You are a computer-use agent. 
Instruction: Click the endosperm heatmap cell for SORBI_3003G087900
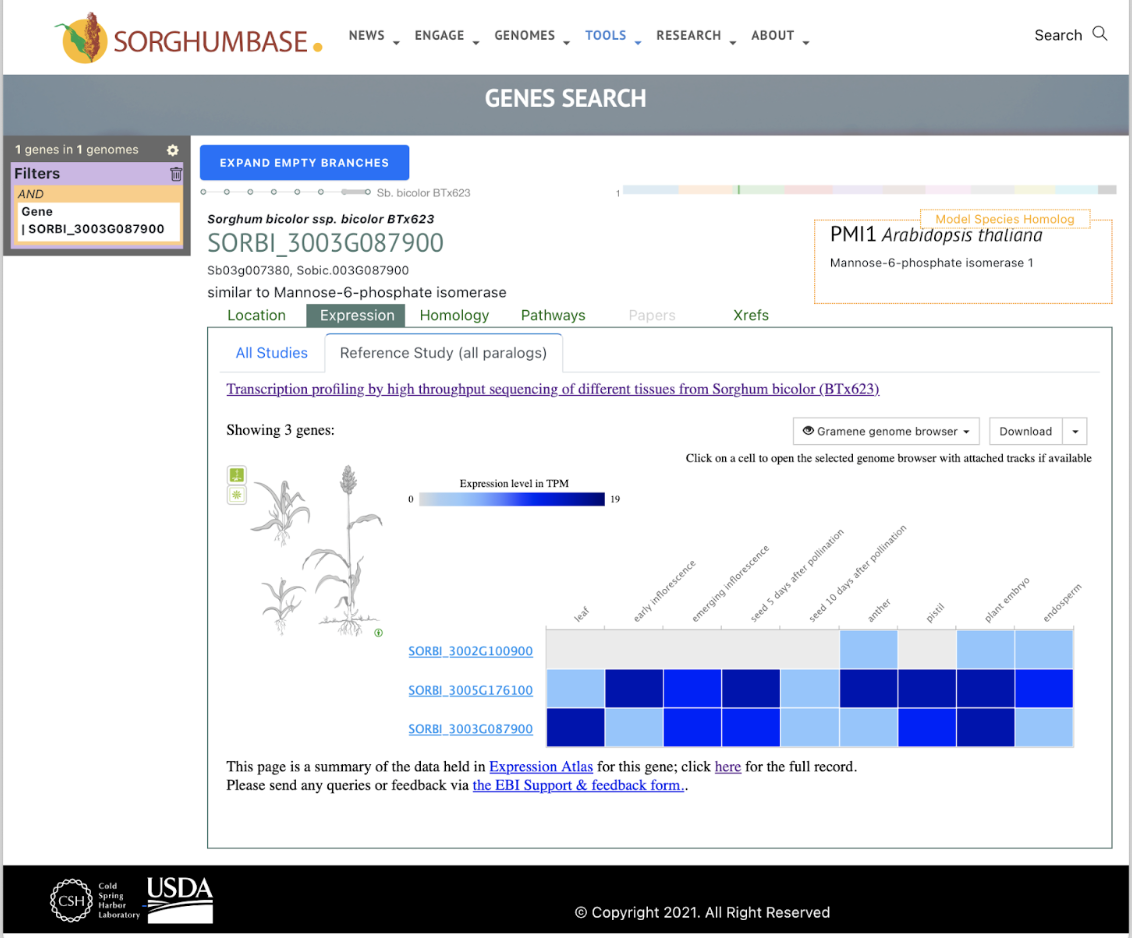[x=1043, y=728]
